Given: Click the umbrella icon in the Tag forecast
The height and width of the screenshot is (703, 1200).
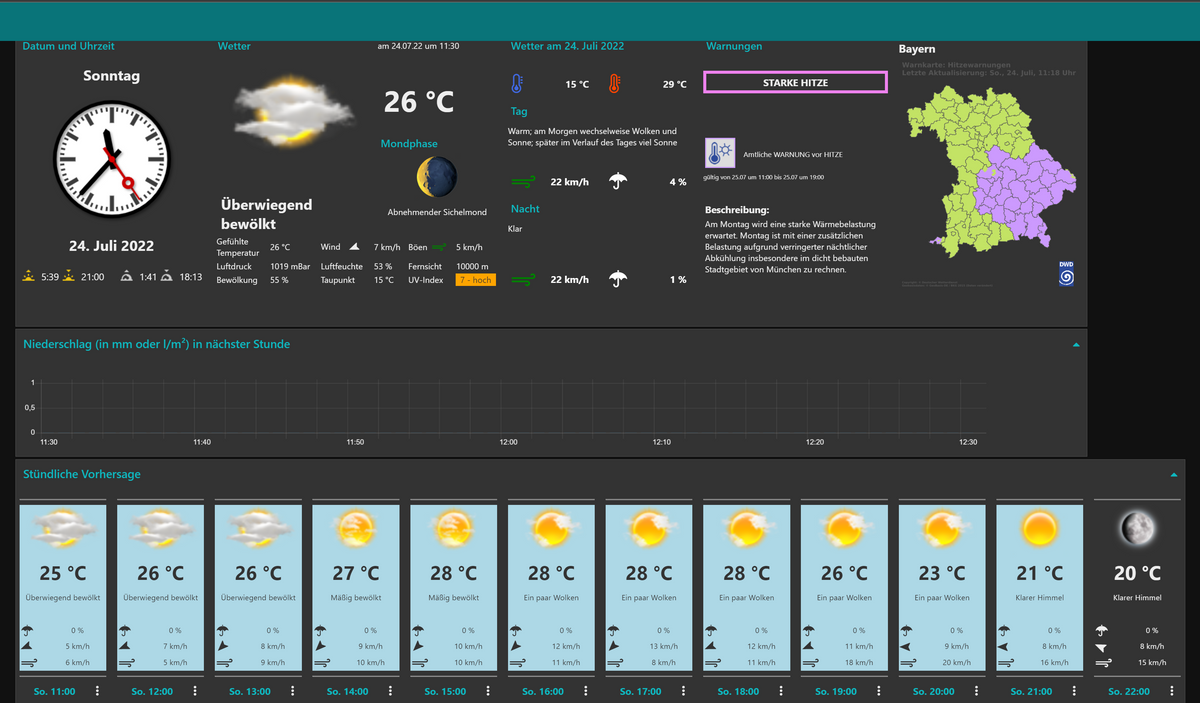Looking at the screenshot, I should click(x=618, y=181).
